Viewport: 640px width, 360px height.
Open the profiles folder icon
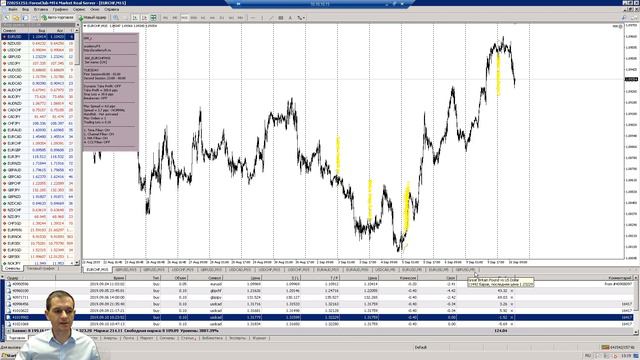coord(16,18)
